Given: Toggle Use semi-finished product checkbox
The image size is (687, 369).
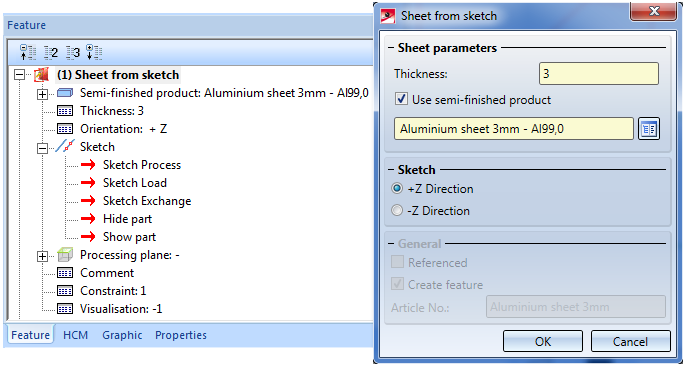Looking at the screenshot, I should click(x=401, y=99).
